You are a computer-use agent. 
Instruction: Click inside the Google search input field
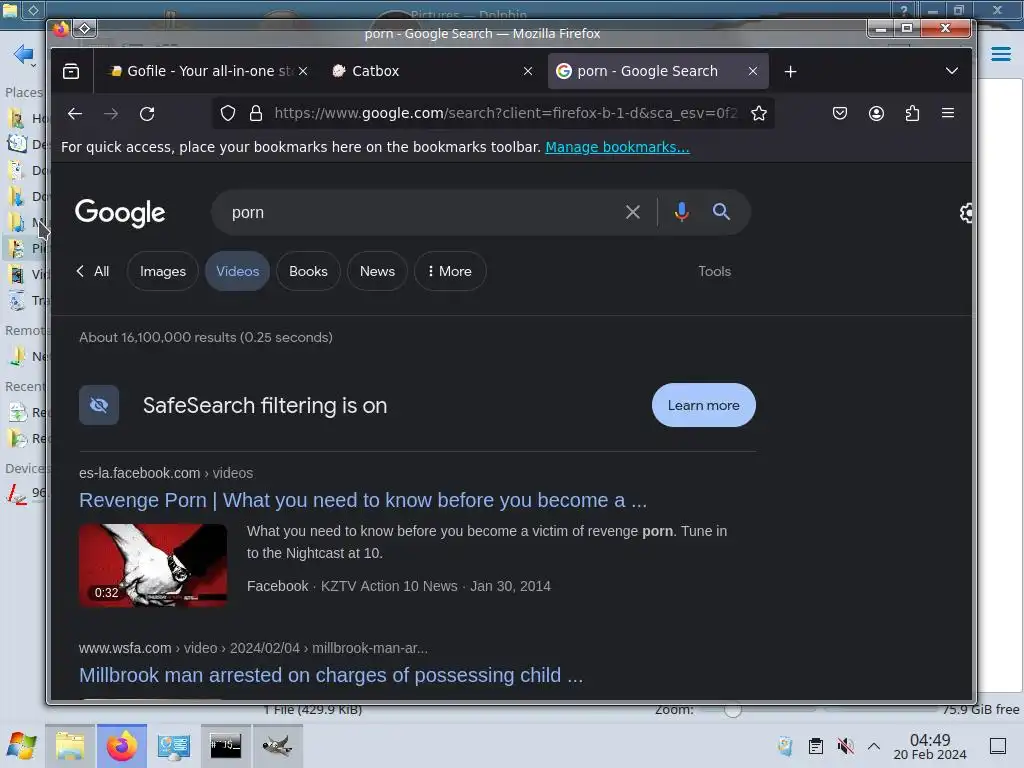tap(418, 212)
